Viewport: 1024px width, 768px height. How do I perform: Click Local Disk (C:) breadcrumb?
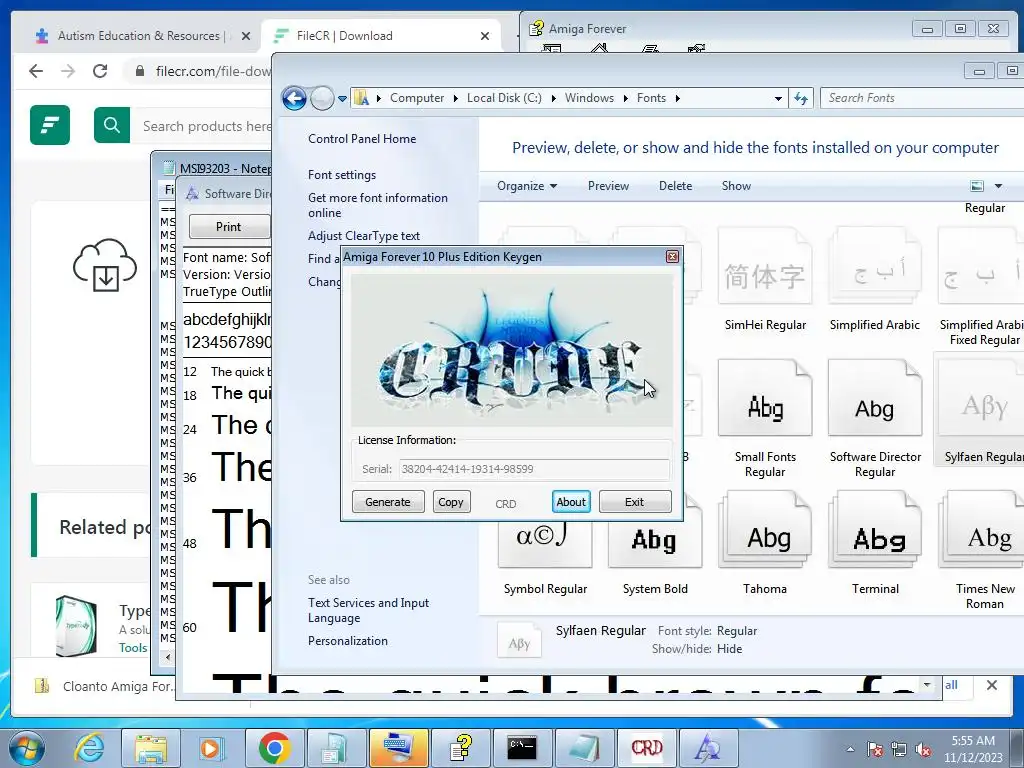504,98
